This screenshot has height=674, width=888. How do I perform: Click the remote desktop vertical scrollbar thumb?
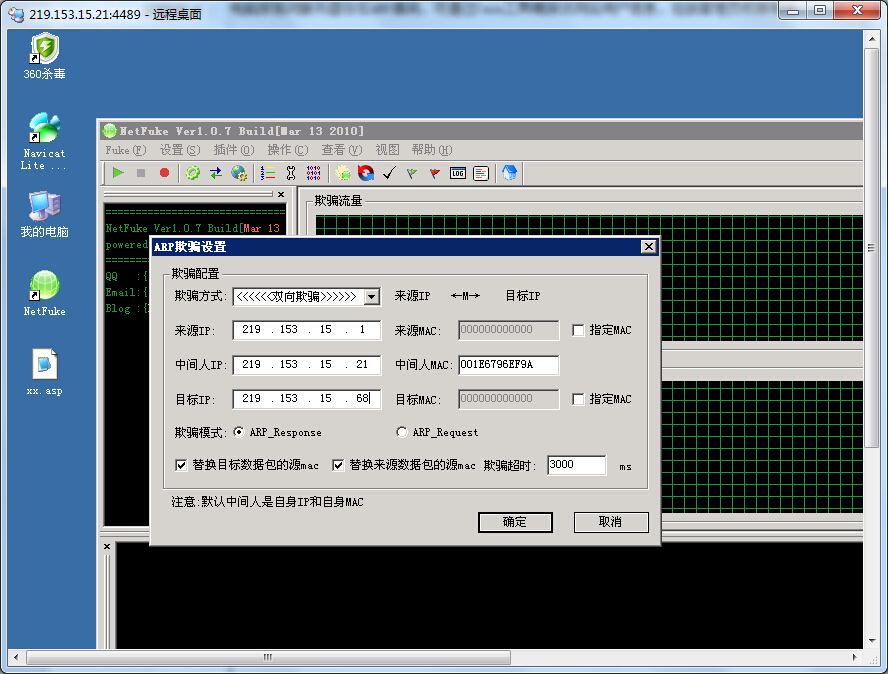coord(871,248)
